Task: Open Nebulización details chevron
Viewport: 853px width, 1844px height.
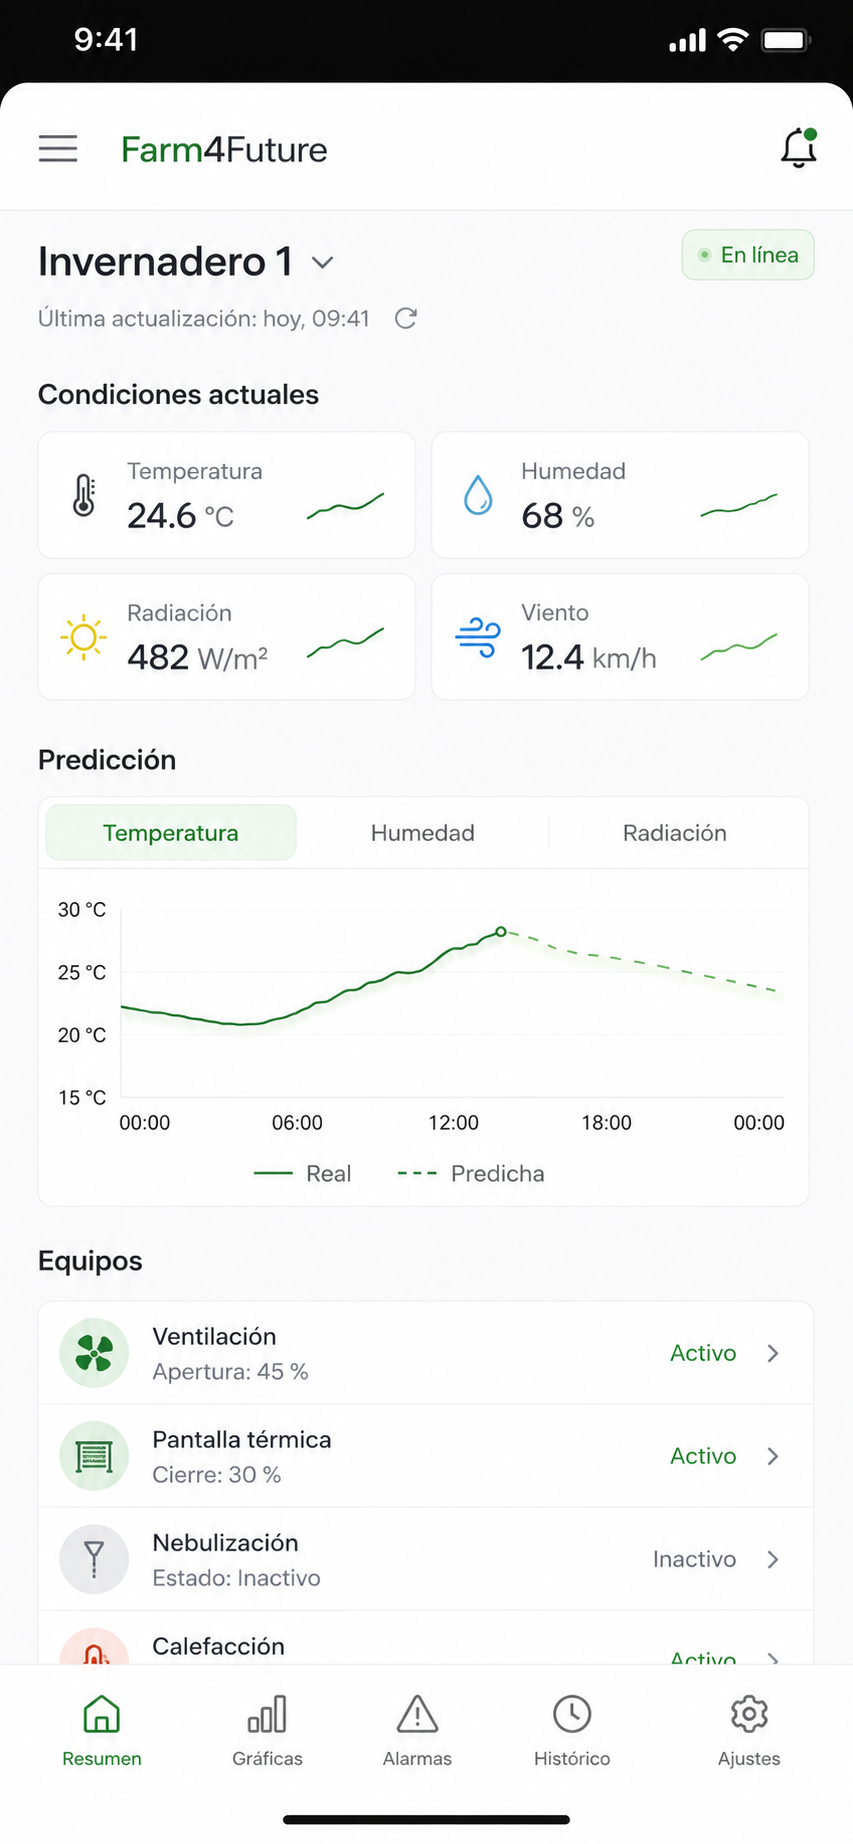Action: 773,1559
